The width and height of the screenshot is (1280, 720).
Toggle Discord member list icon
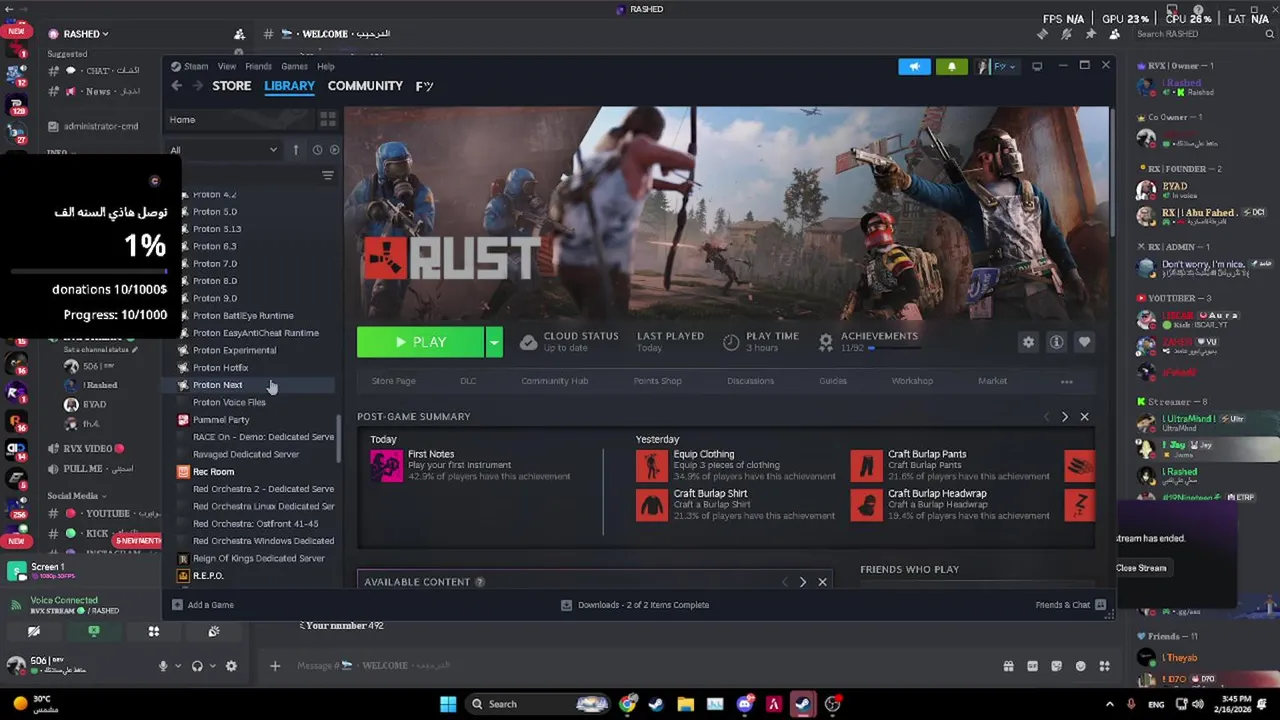(1114, 34)
